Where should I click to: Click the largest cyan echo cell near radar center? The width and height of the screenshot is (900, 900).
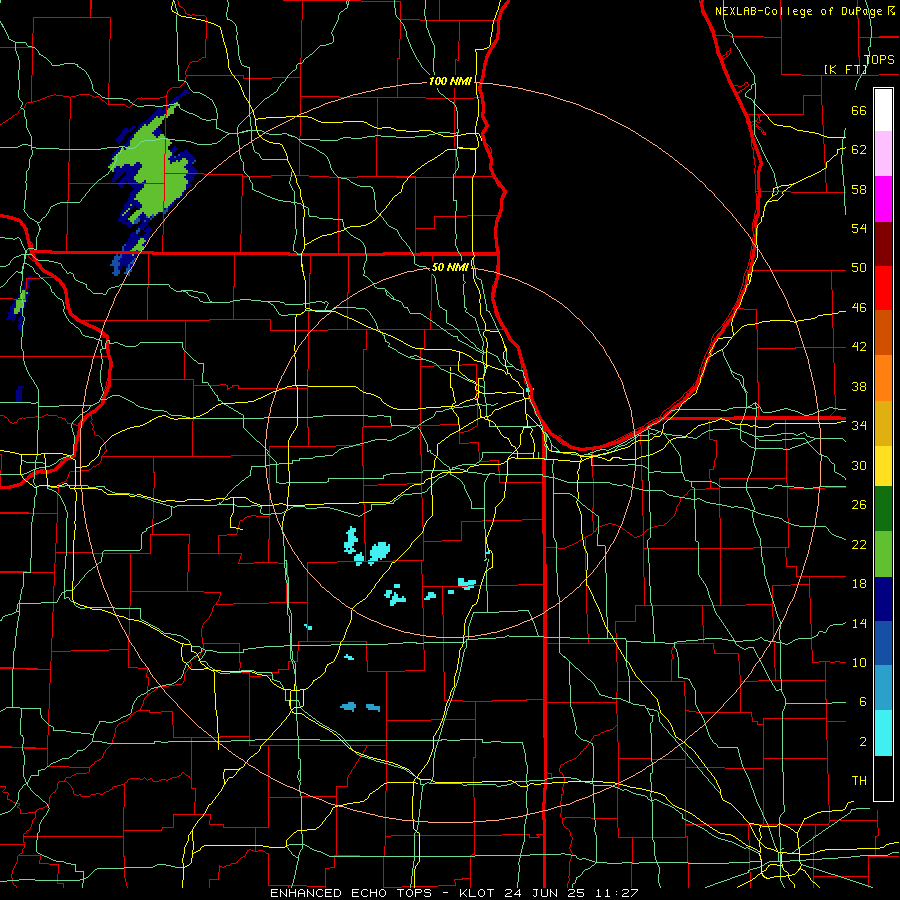(379, 551)
